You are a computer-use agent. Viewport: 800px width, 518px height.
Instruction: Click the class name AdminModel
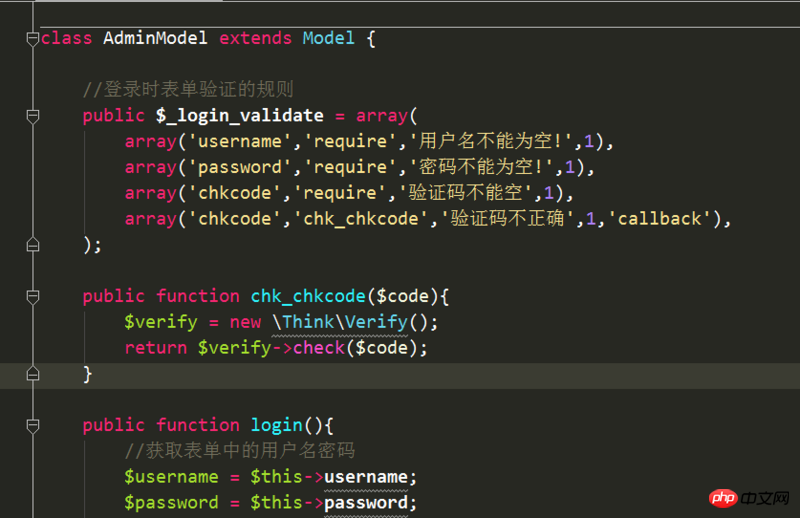155,38
